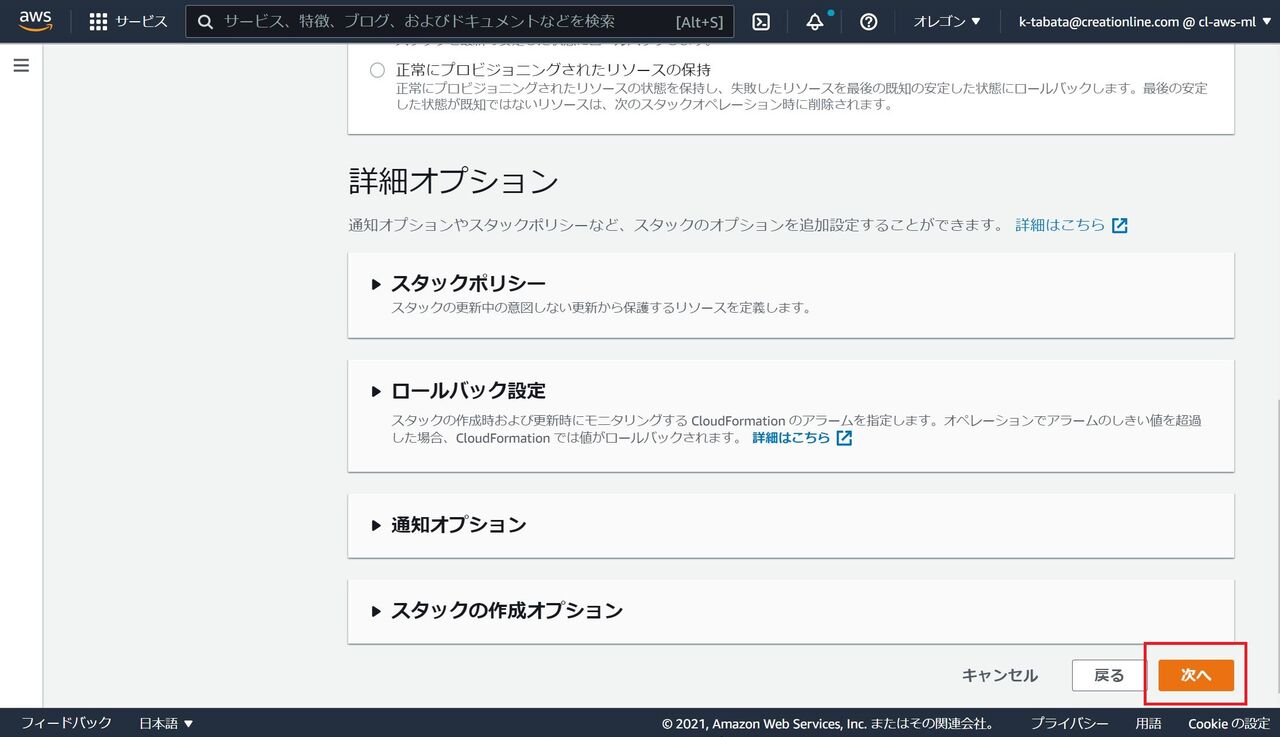
Task: Open the 用語 footer link
Action: tap(1149, 724)
